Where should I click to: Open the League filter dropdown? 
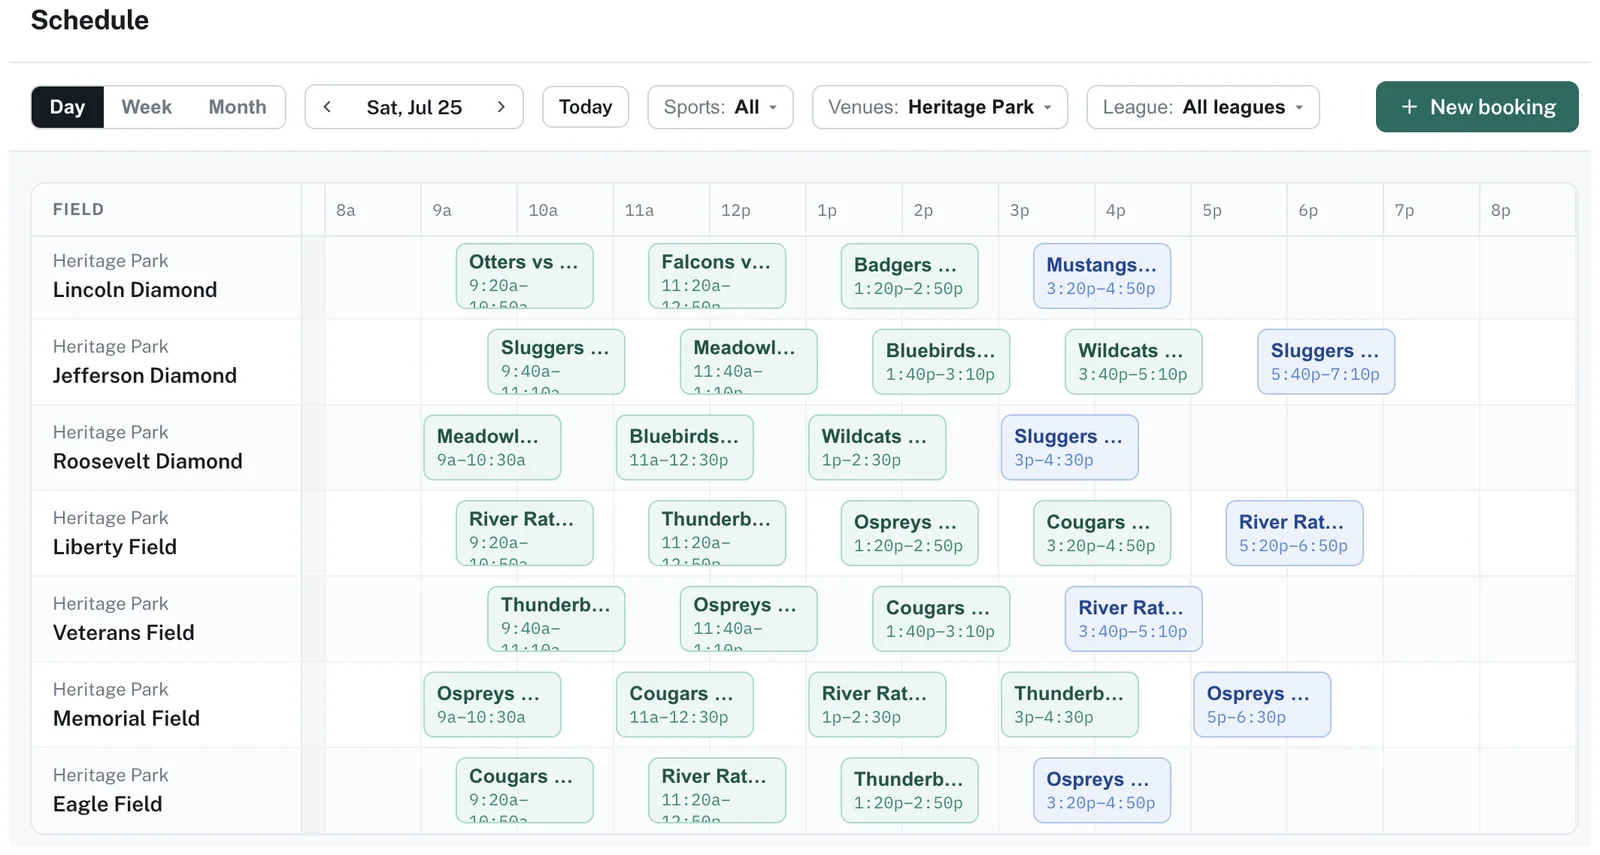1203,107
